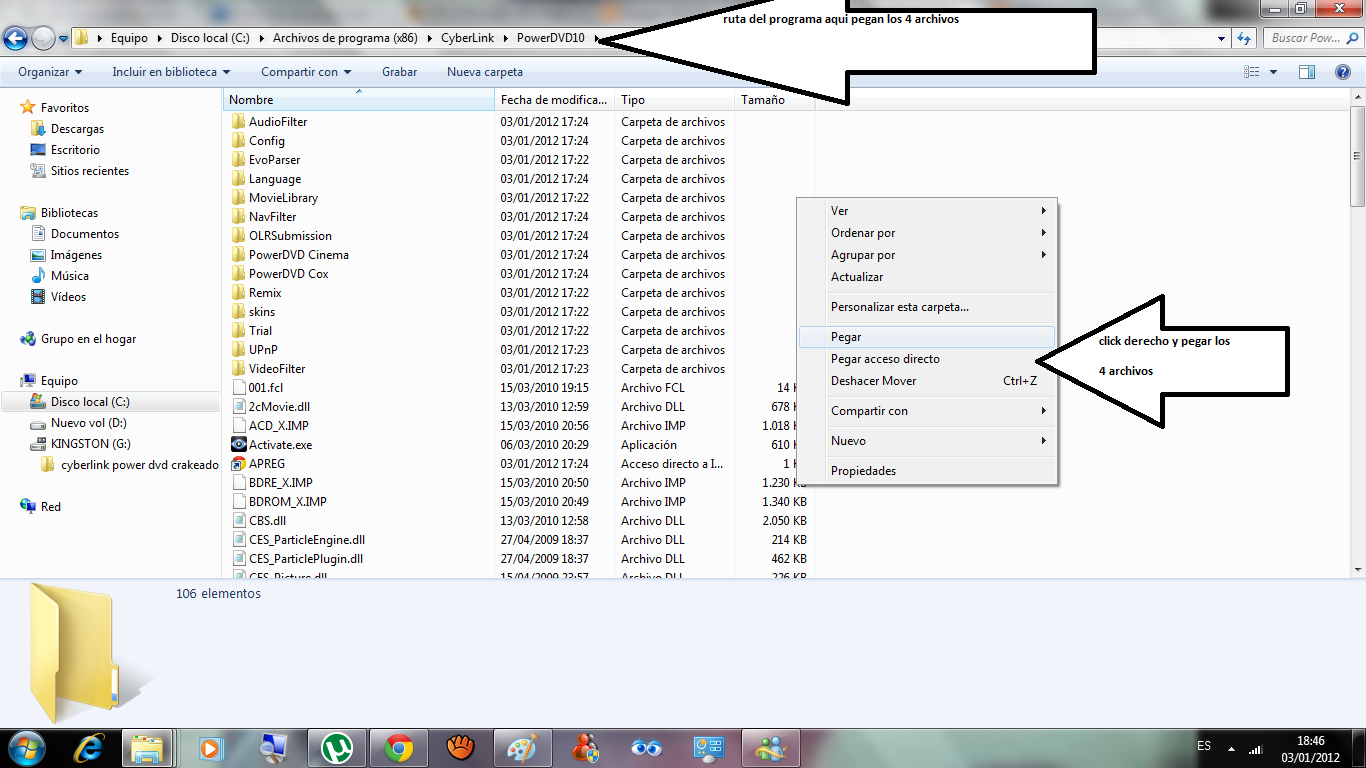The width and height of the screenshot is (1366, 768).
Task: Open the Windows Start button
Action: pos(25,747)
